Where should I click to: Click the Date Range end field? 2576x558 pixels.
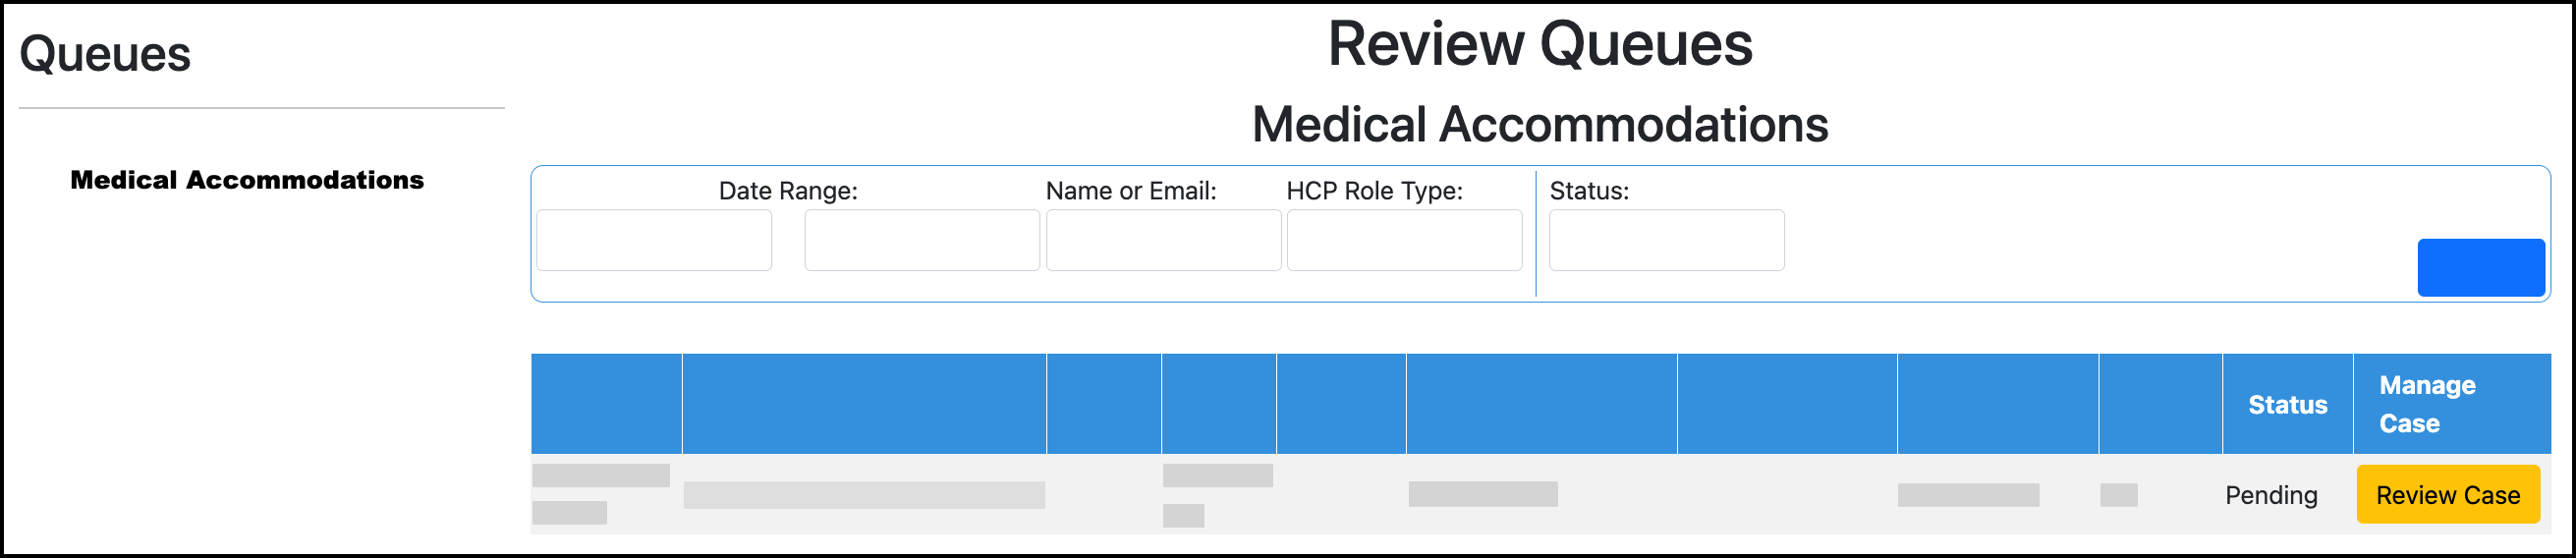(921, 240)
